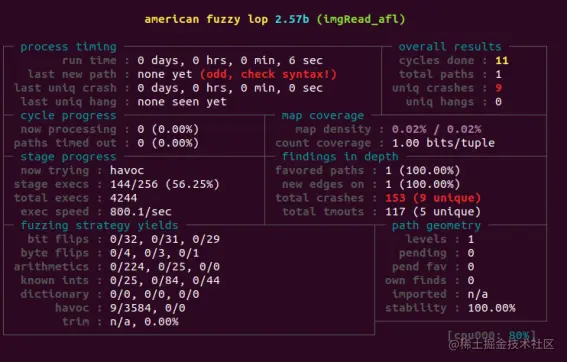Viewport: 567px width, 363px height.
Task: Click exec speed '800.1/sec'
Action: pyautogui.click(x=141, y=212)
